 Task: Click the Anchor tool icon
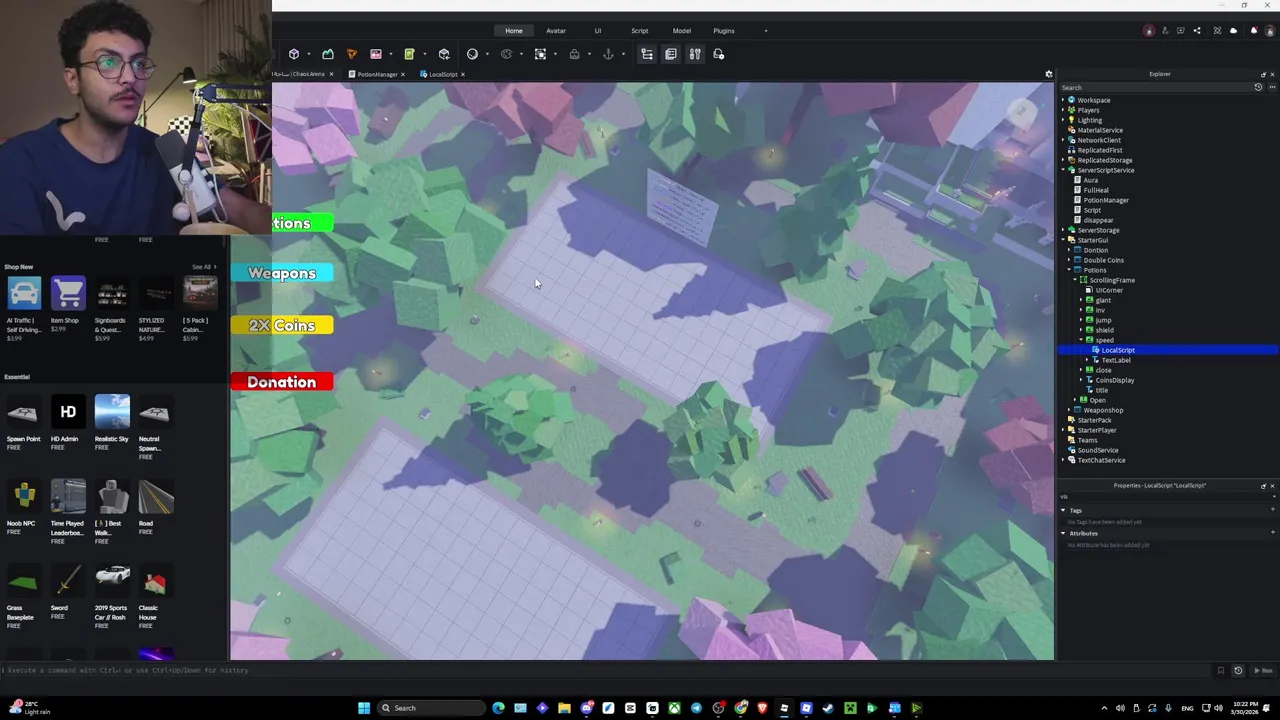click(608, 54)
